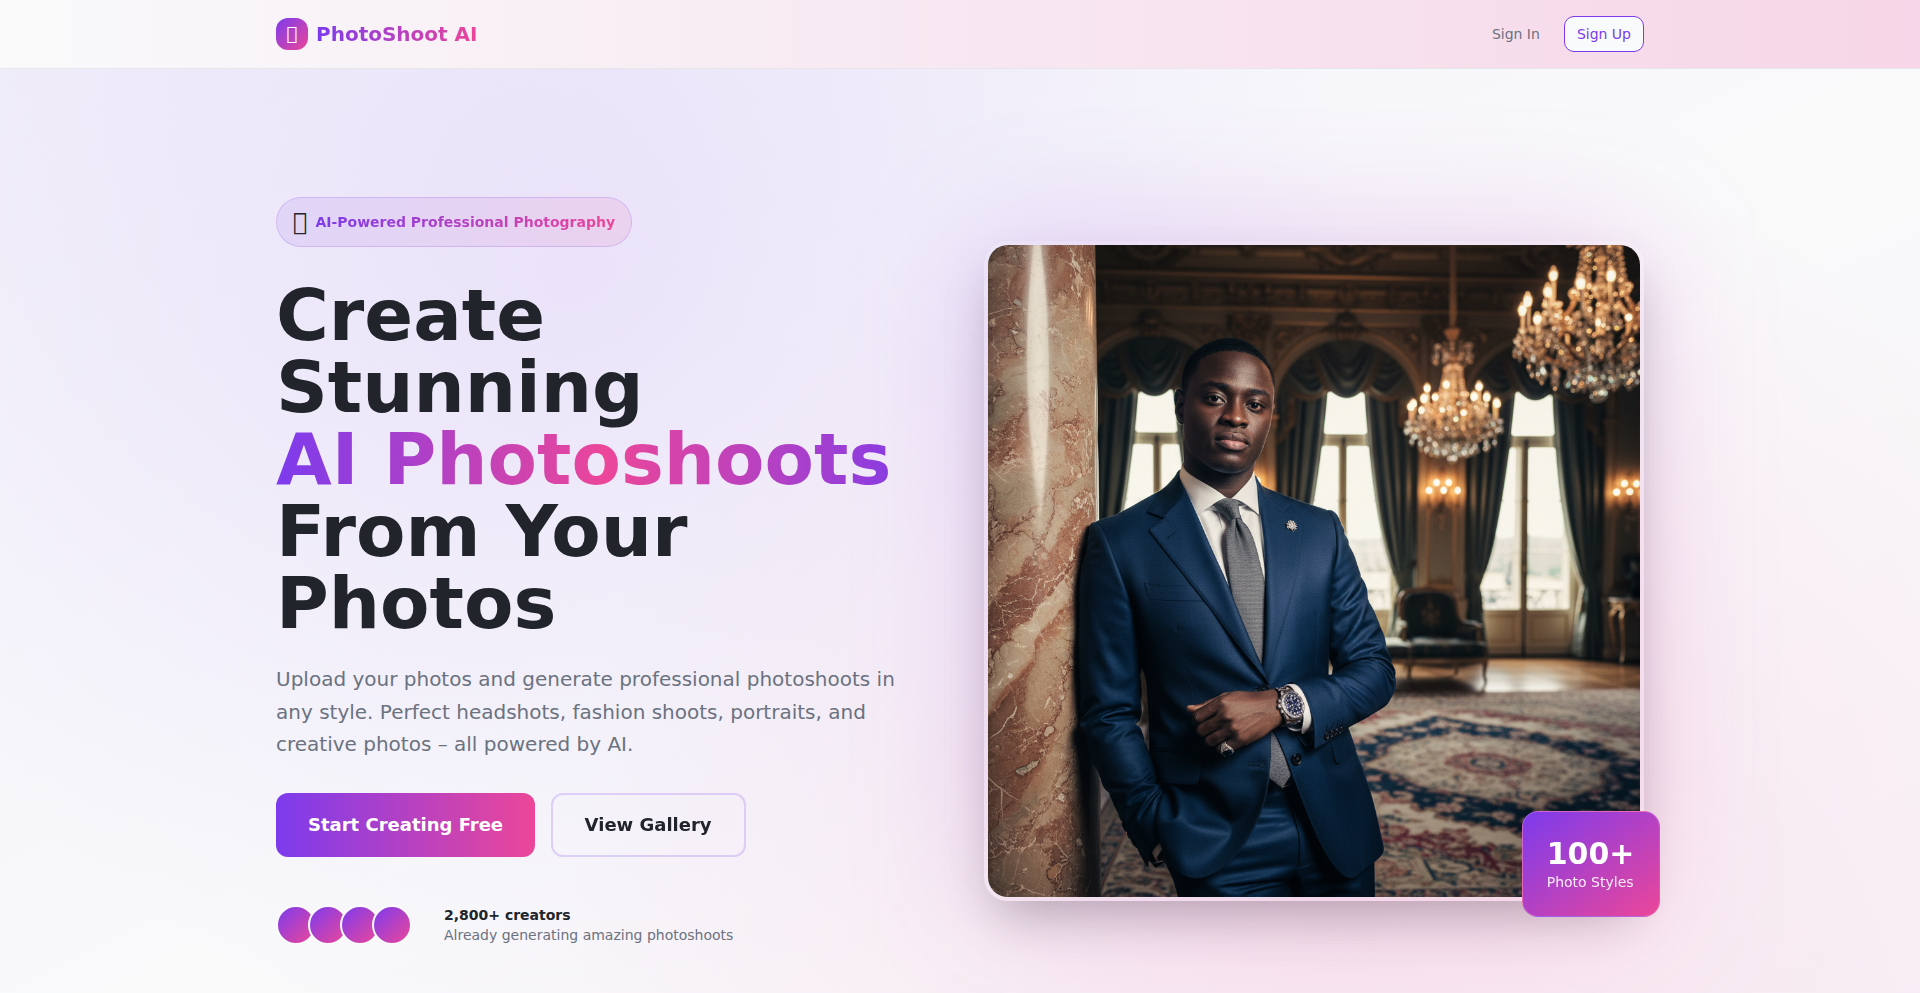Click the man in blue suit photo
Viewport: 1920px width, 993px height.
(1313, 570)
